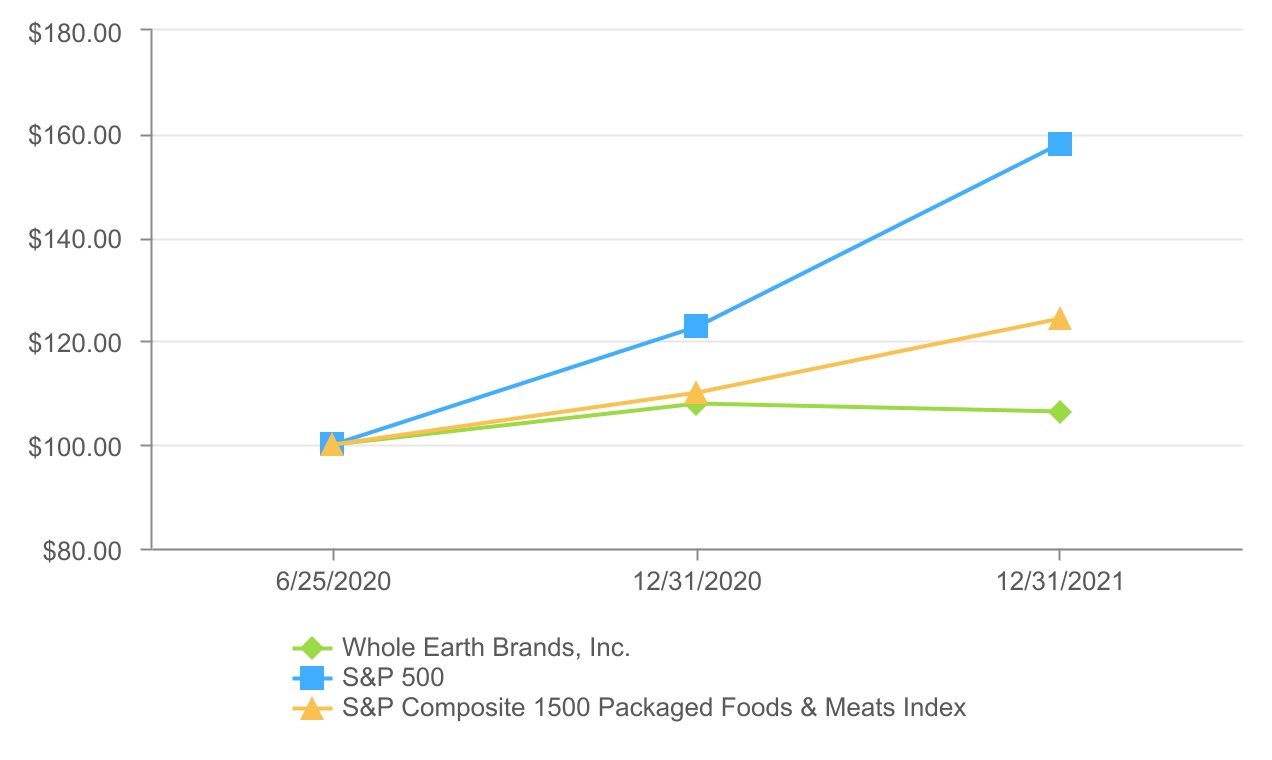1272x760 pixels.
Task: Select the starting data point at 6/25/2020
Action: click(332, 444)
